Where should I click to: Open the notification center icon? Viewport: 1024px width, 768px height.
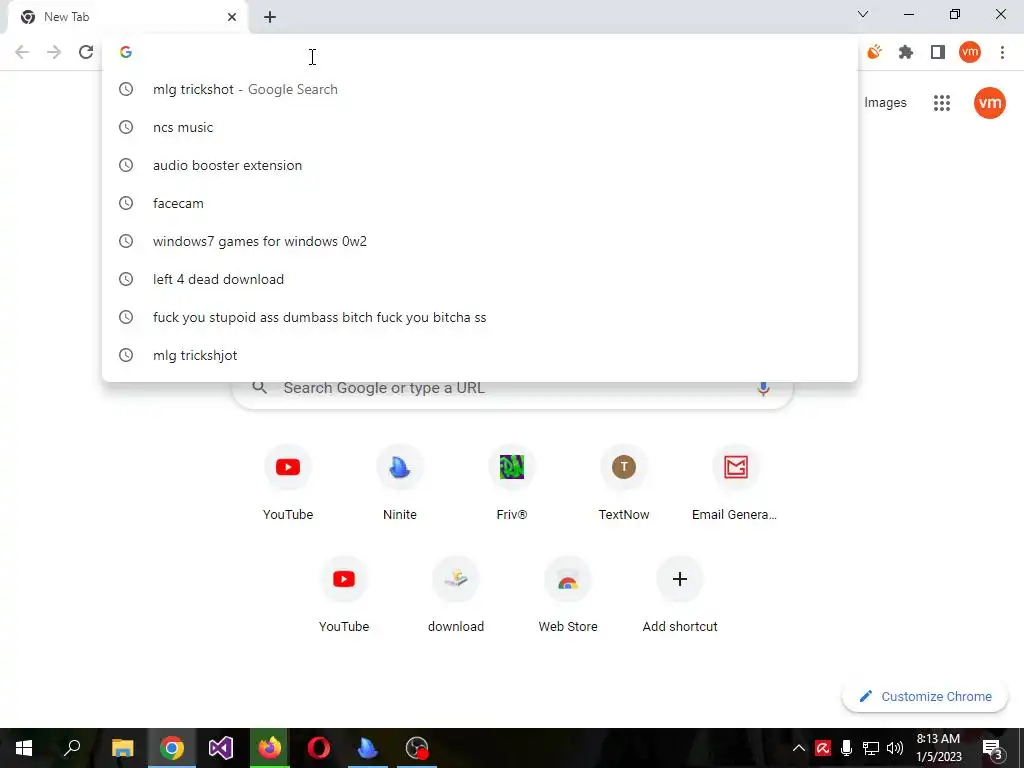(993, 748)
